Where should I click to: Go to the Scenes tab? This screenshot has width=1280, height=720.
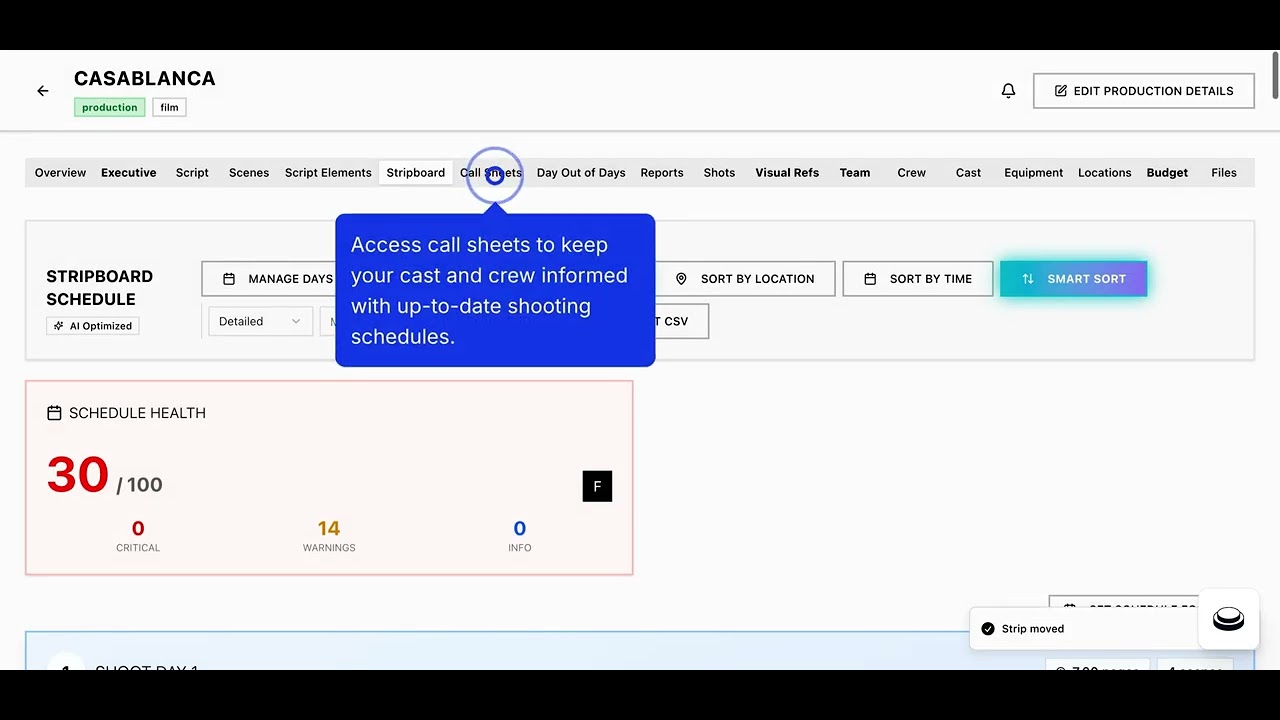[249, 173]
